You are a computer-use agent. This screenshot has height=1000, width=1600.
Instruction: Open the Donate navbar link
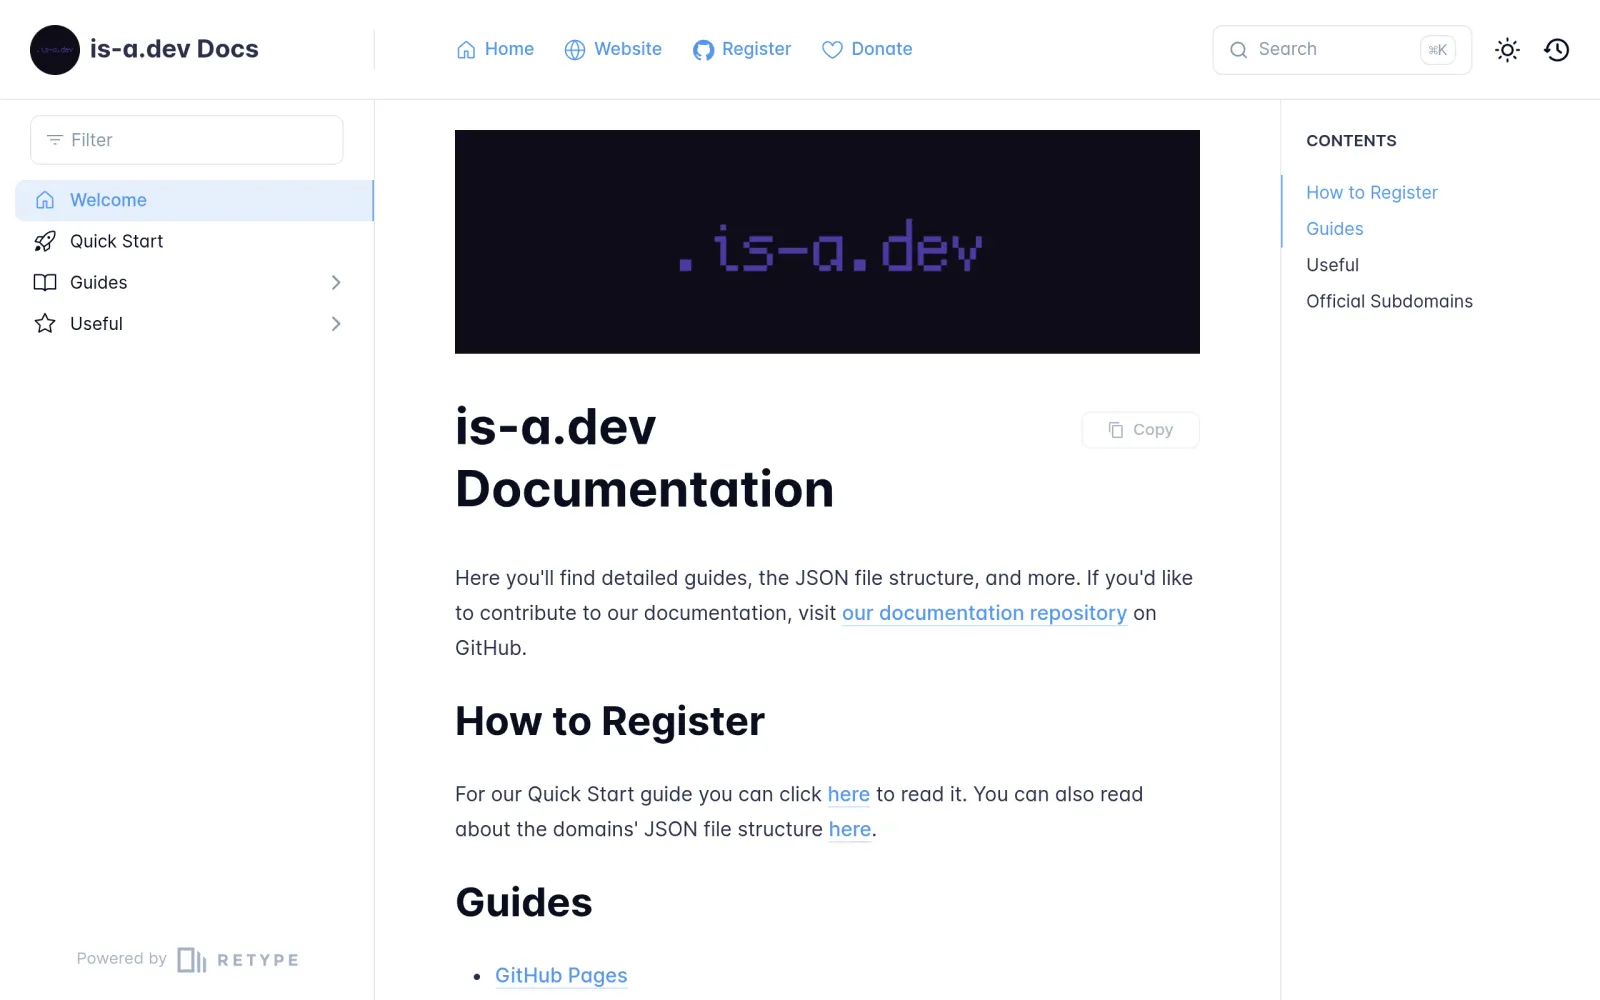(867, 49)
